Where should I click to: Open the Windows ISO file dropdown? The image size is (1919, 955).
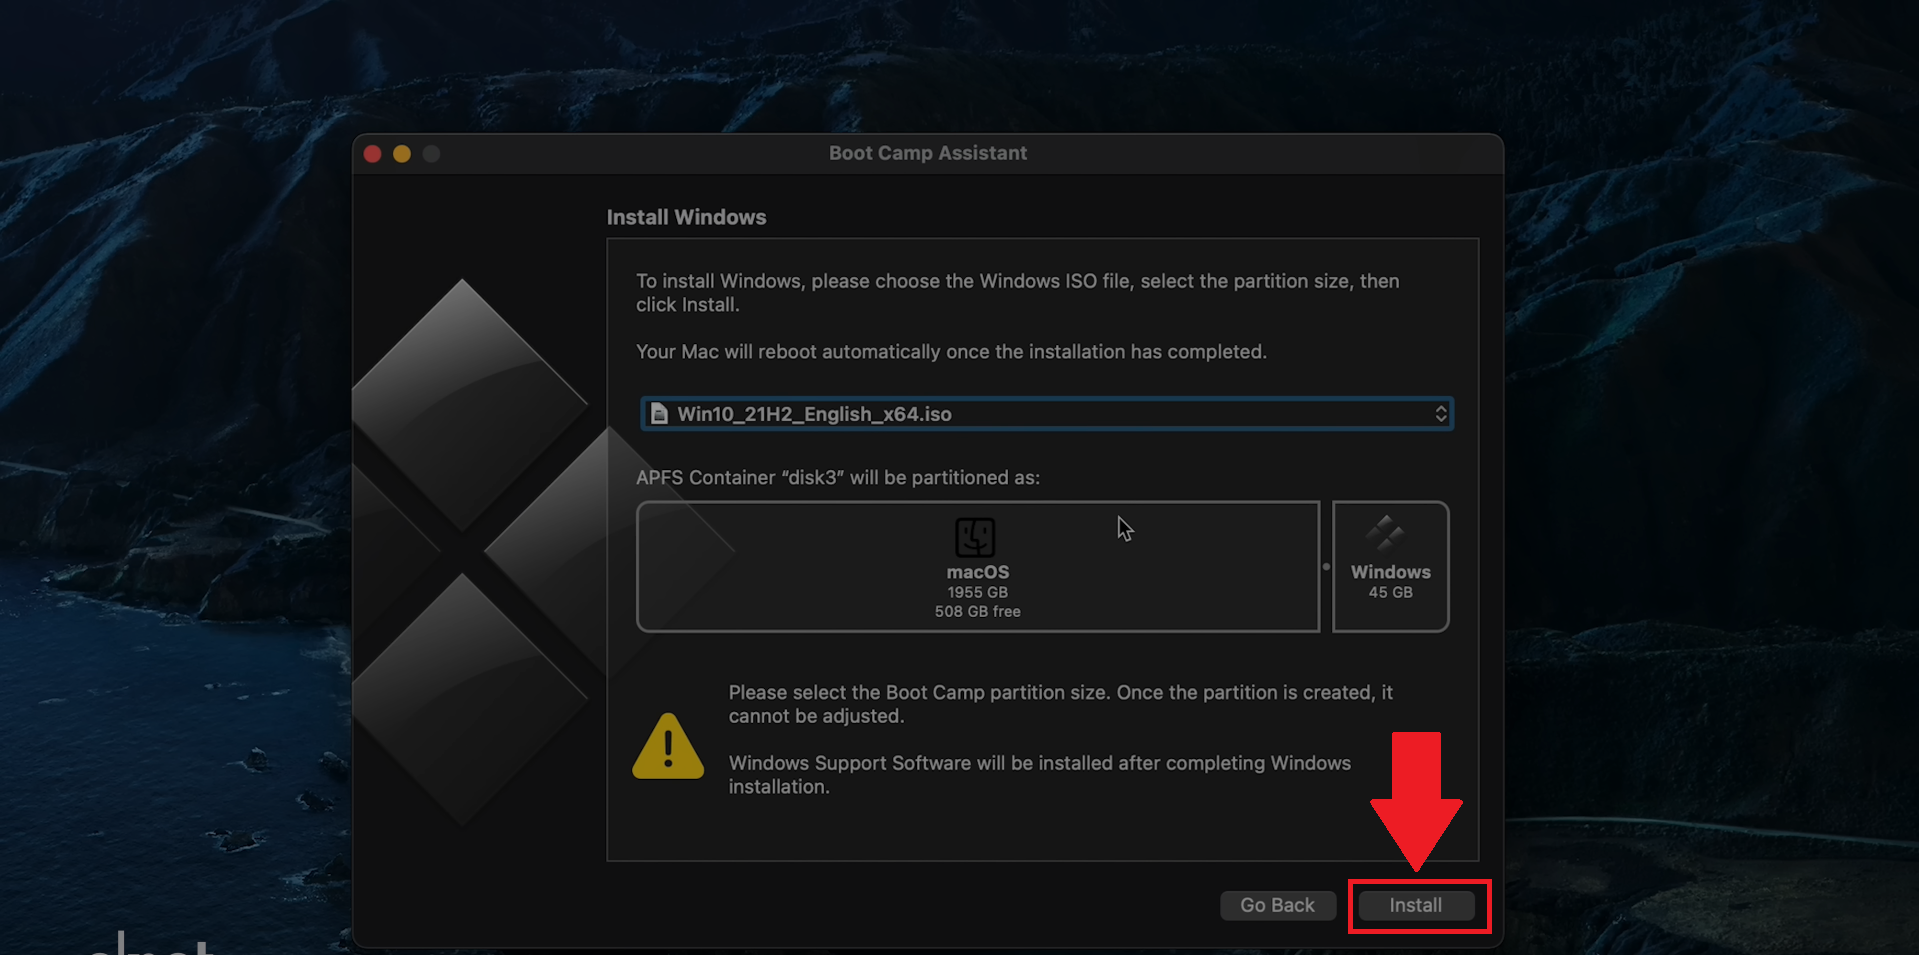1047,414
